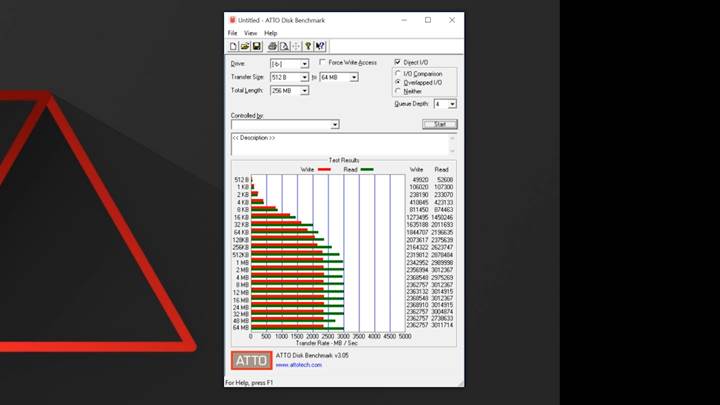720x405 pixels.
Task: Enable the Force Write Access checkbox
Action: point(322,62)
